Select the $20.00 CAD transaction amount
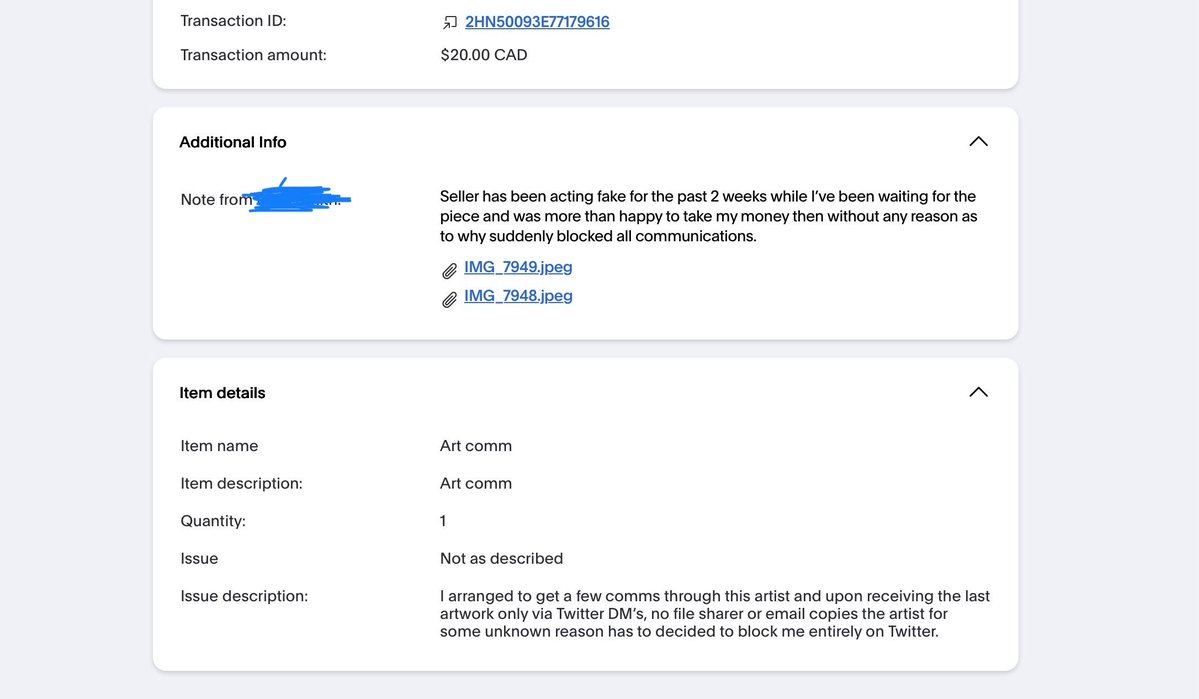The image size is (1199, 699). tap(483, 55)
